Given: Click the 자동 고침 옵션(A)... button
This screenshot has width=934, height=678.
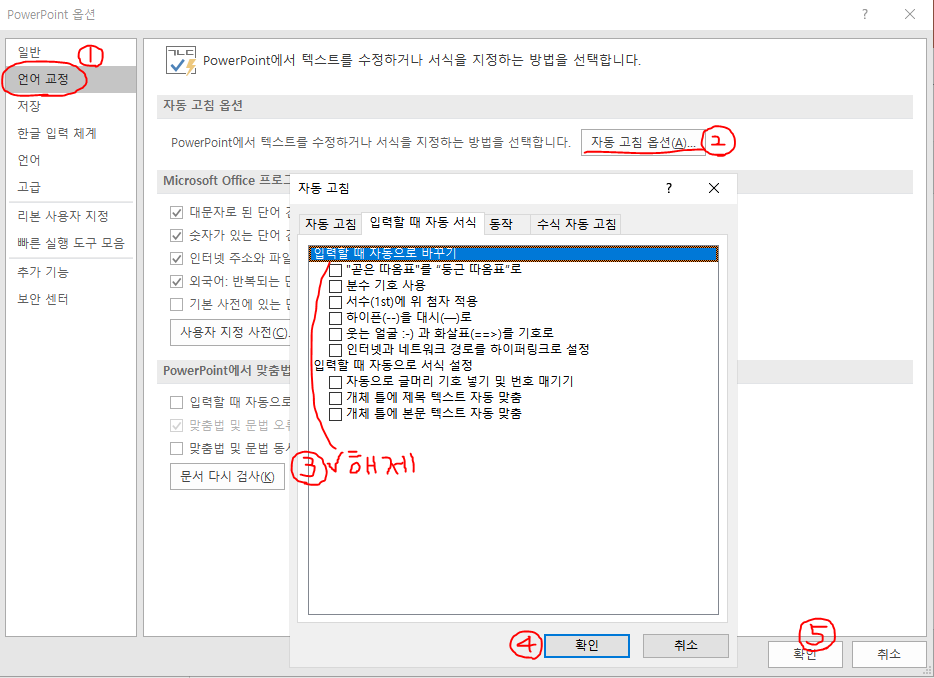Looking at the screenshot, I should 643,142.
